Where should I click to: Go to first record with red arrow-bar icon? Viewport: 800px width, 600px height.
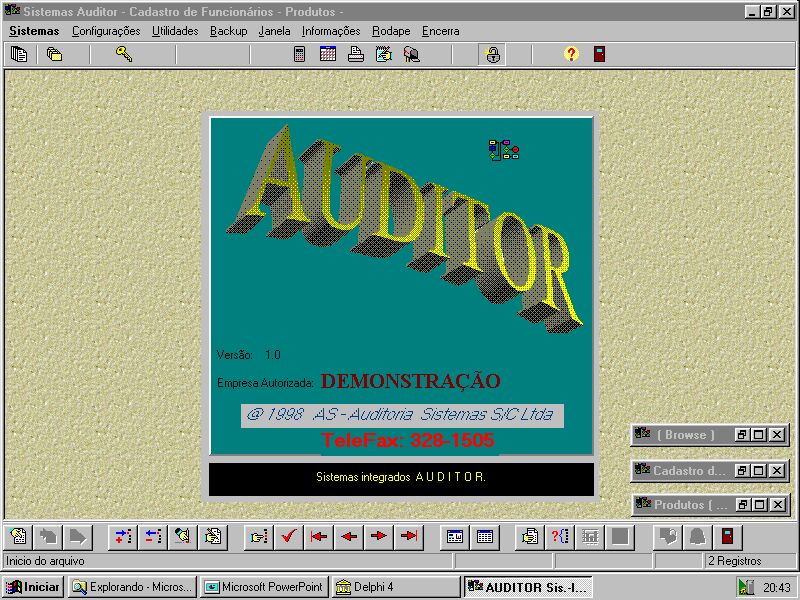point(319,536)
